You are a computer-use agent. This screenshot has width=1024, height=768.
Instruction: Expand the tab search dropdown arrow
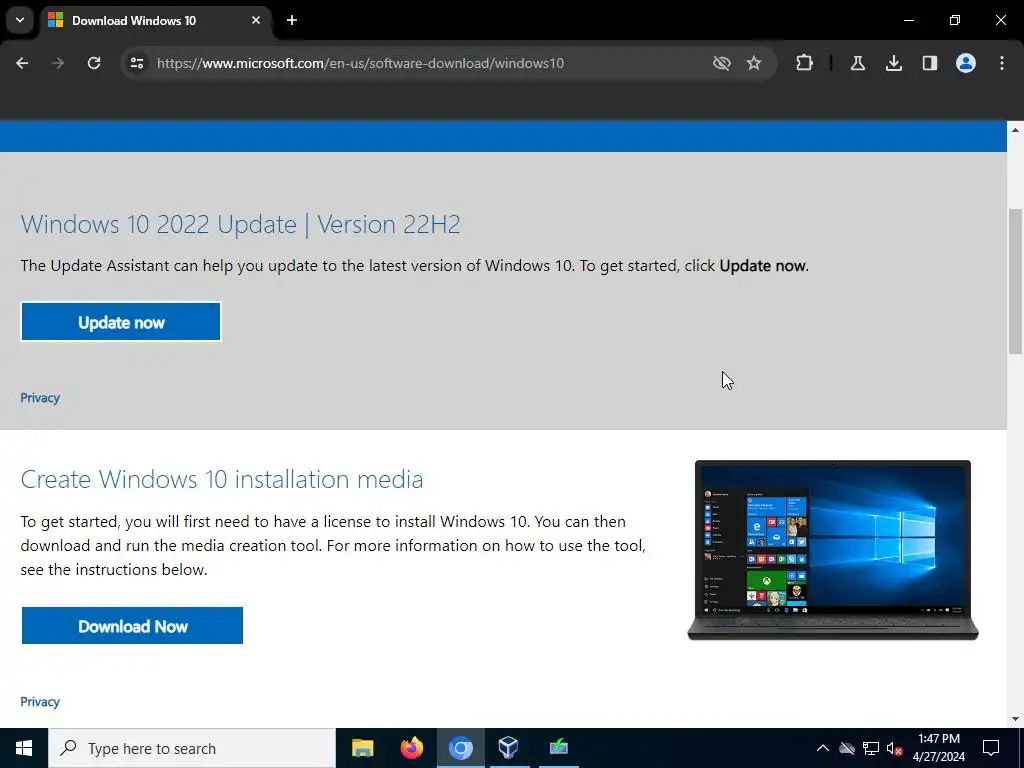[x=20, y=20]
